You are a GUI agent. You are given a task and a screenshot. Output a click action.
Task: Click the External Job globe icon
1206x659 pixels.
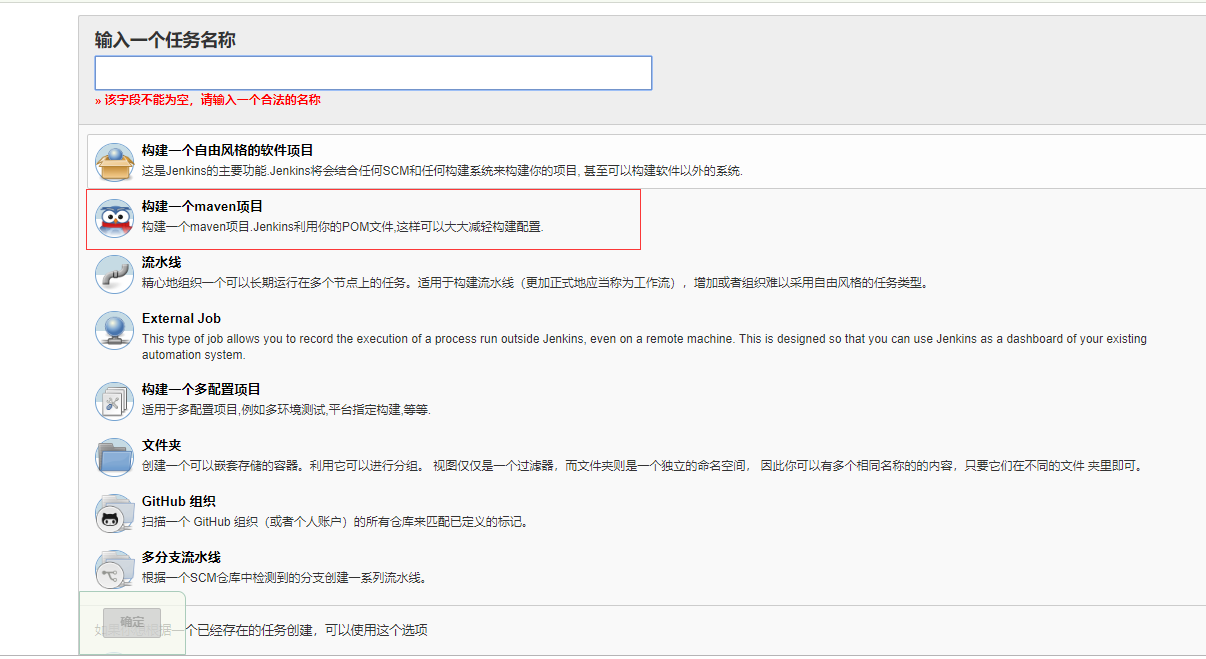[114, 330]
